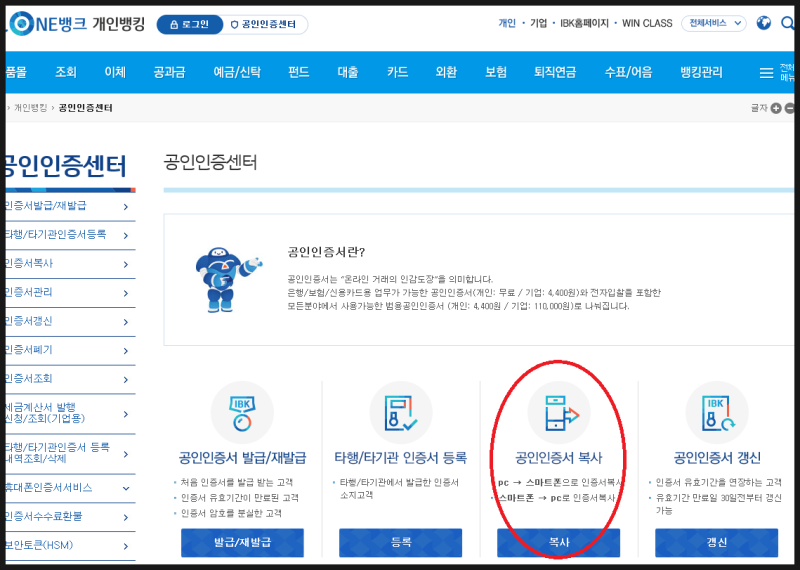
Task: Expand 인증서발급/재발급 sidebar item
Action: [x=68, y=206]
